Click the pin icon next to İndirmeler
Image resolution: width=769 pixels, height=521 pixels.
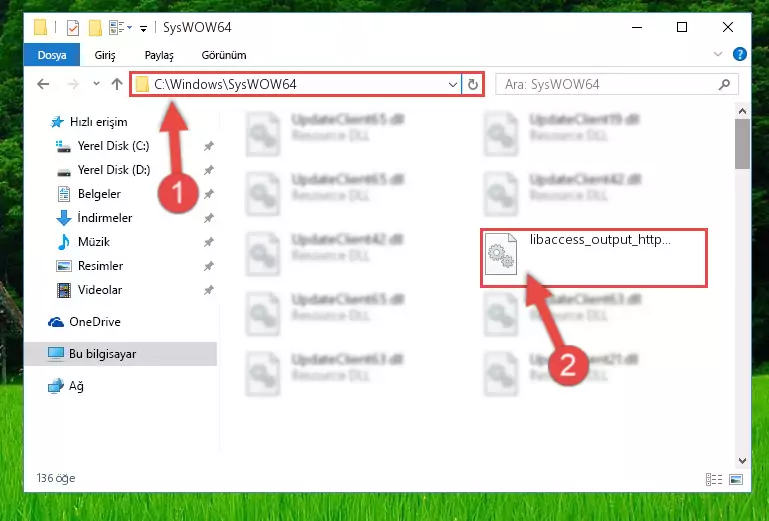[x=208, y=218]
